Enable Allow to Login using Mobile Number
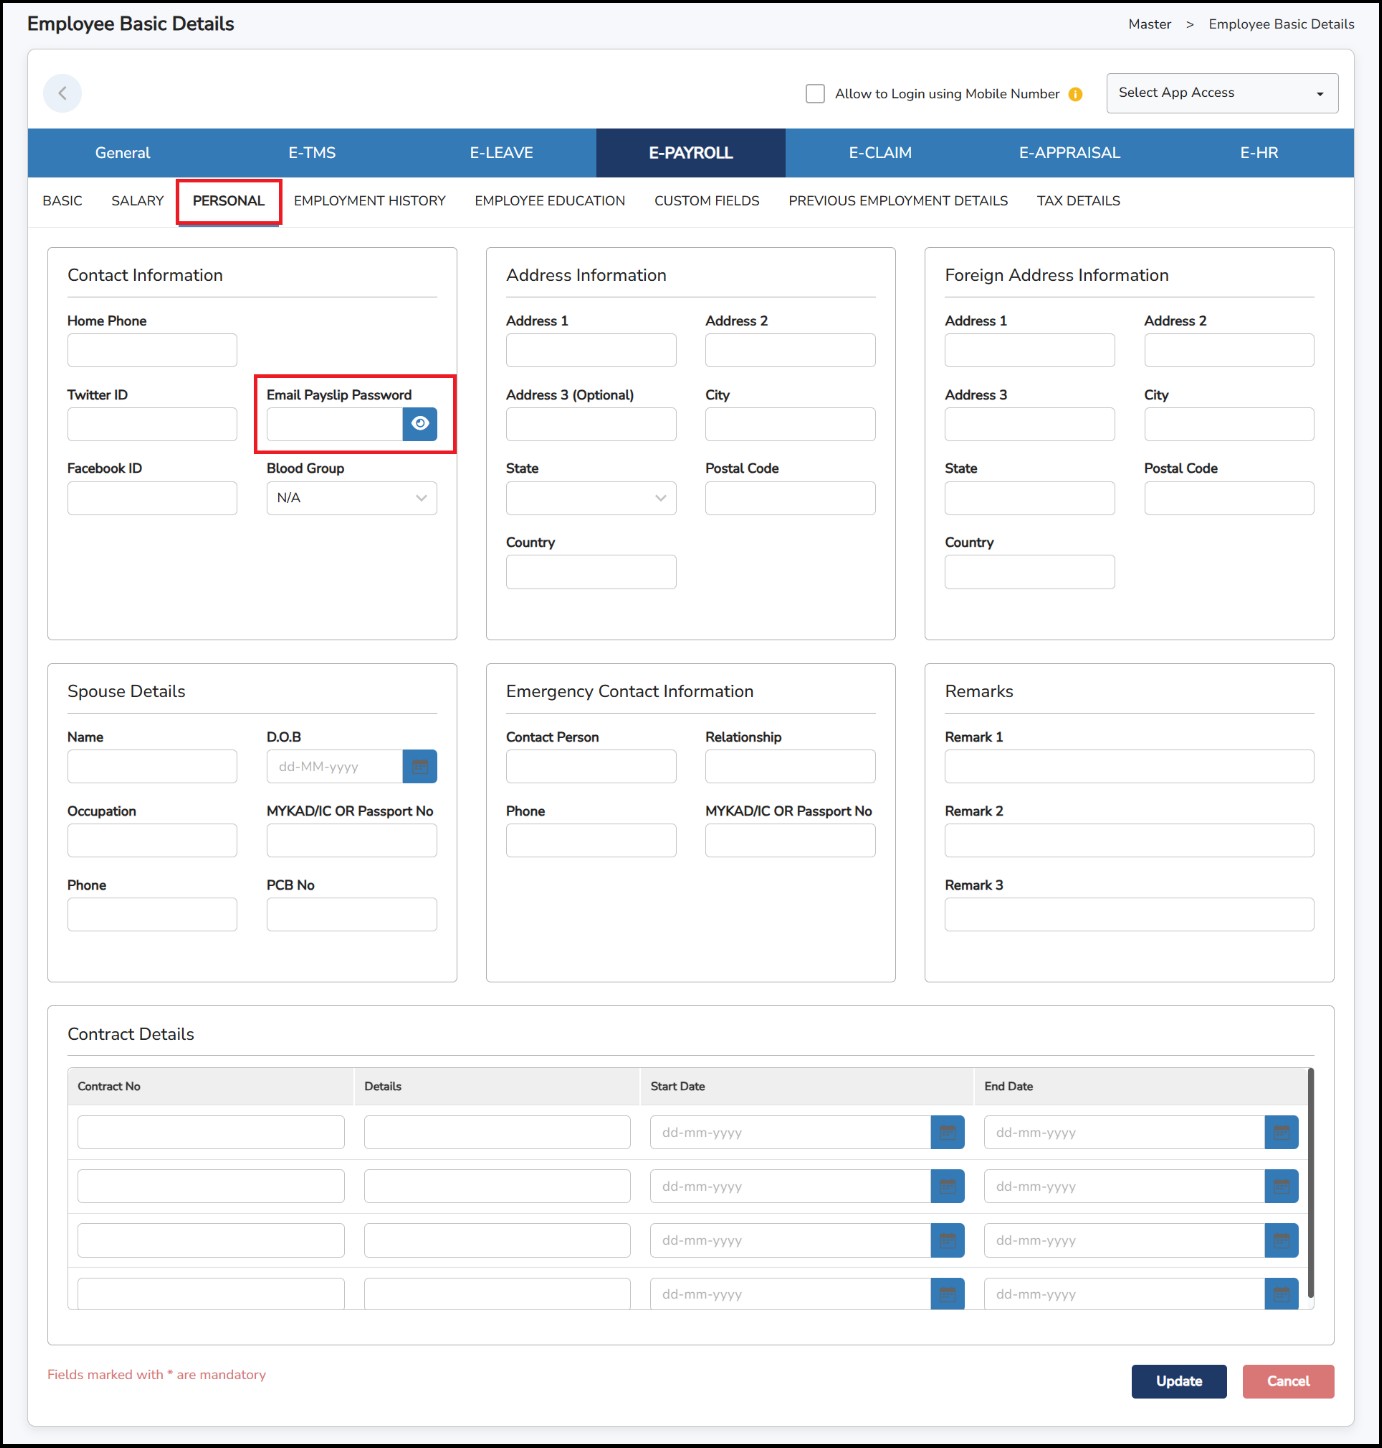Viewport: 1382px width, 1448px height. 815,94
